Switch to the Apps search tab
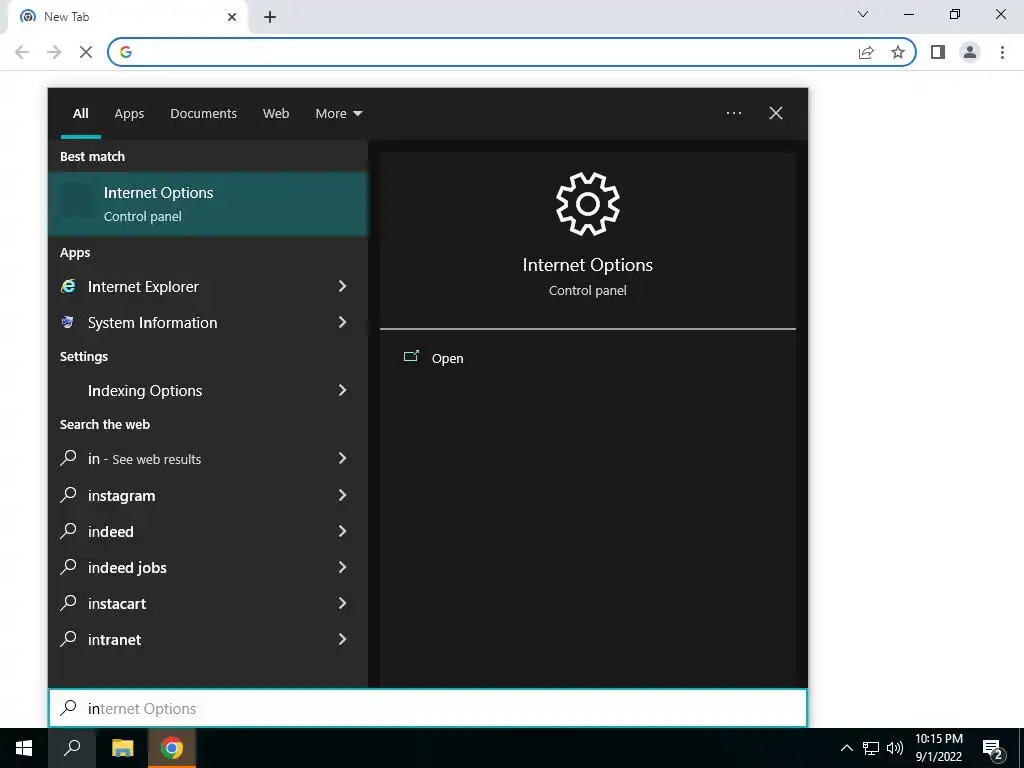 129,114
